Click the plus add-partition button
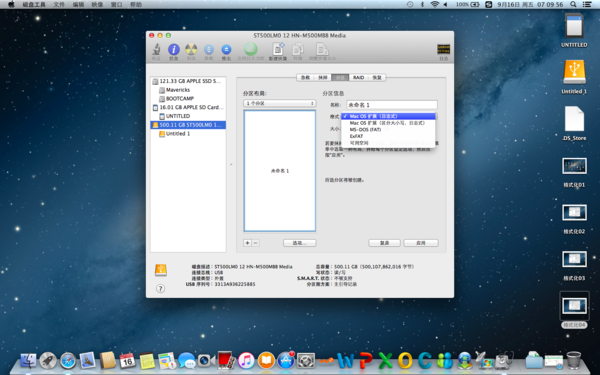The height and width of the screenshot is (375, 600). [248, 243]
